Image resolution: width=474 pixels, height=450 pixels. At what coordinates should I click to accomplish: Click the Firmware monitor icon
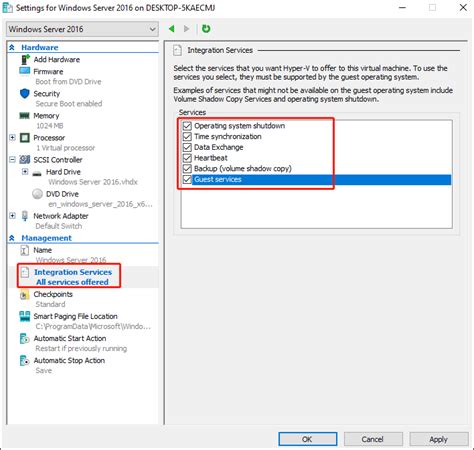25,71
